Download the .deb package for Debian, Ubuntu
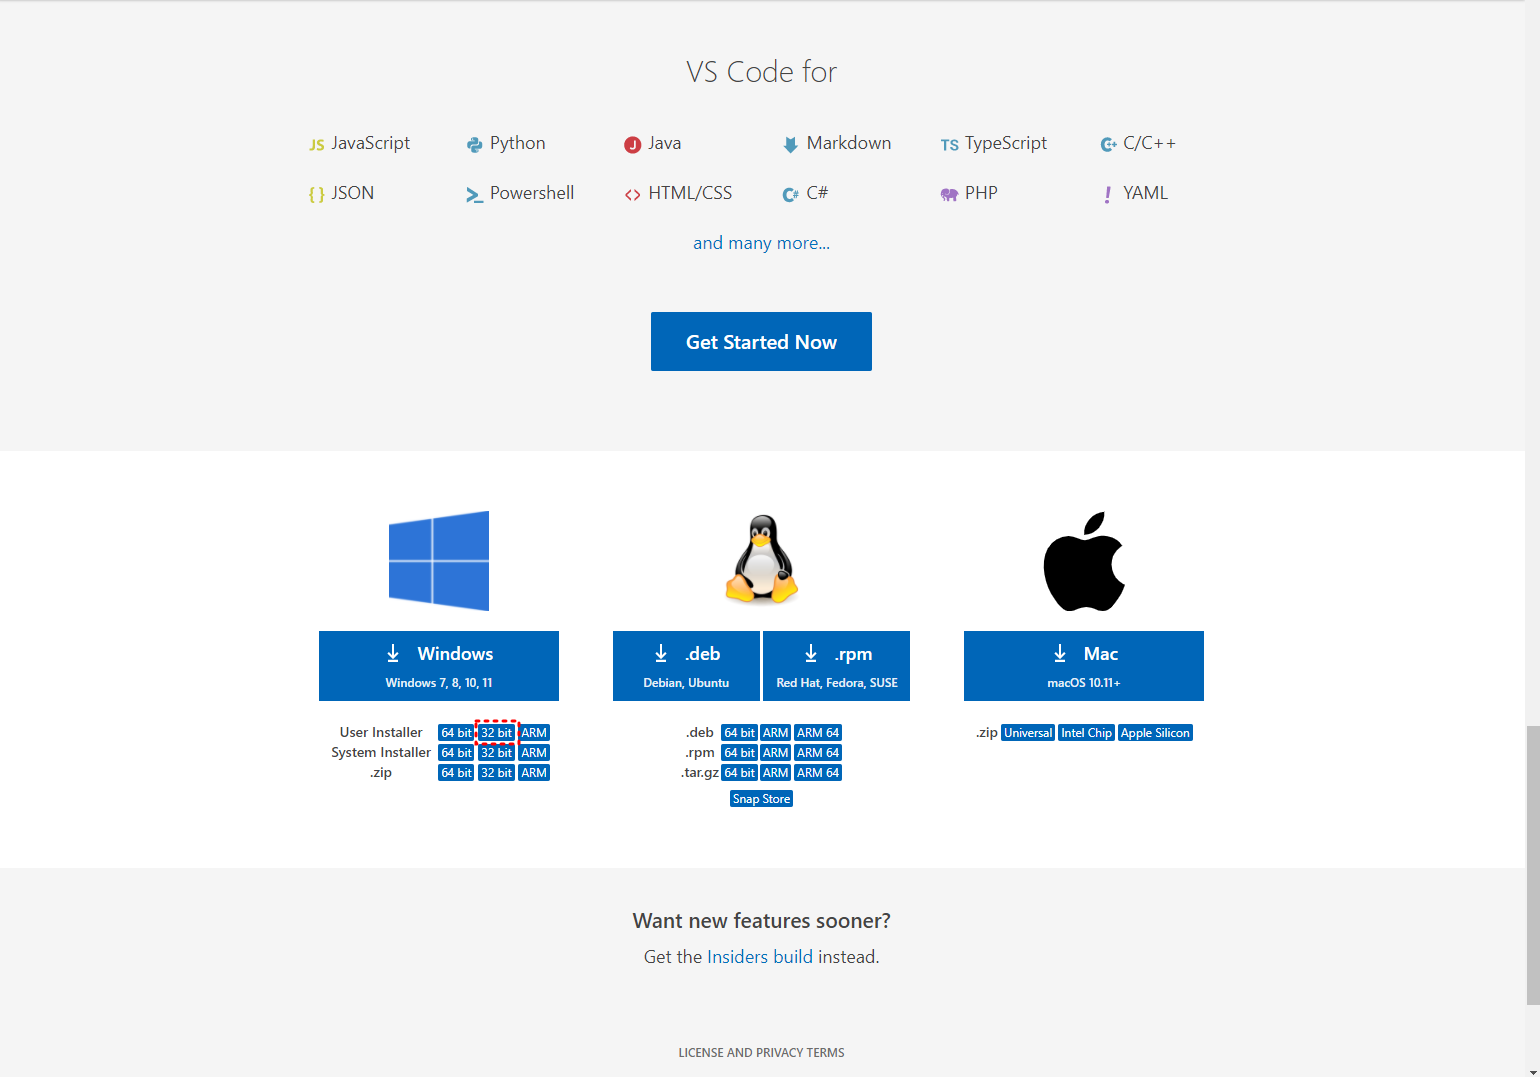Viewport: 1540px width, 1077px height. pos(686,666)
